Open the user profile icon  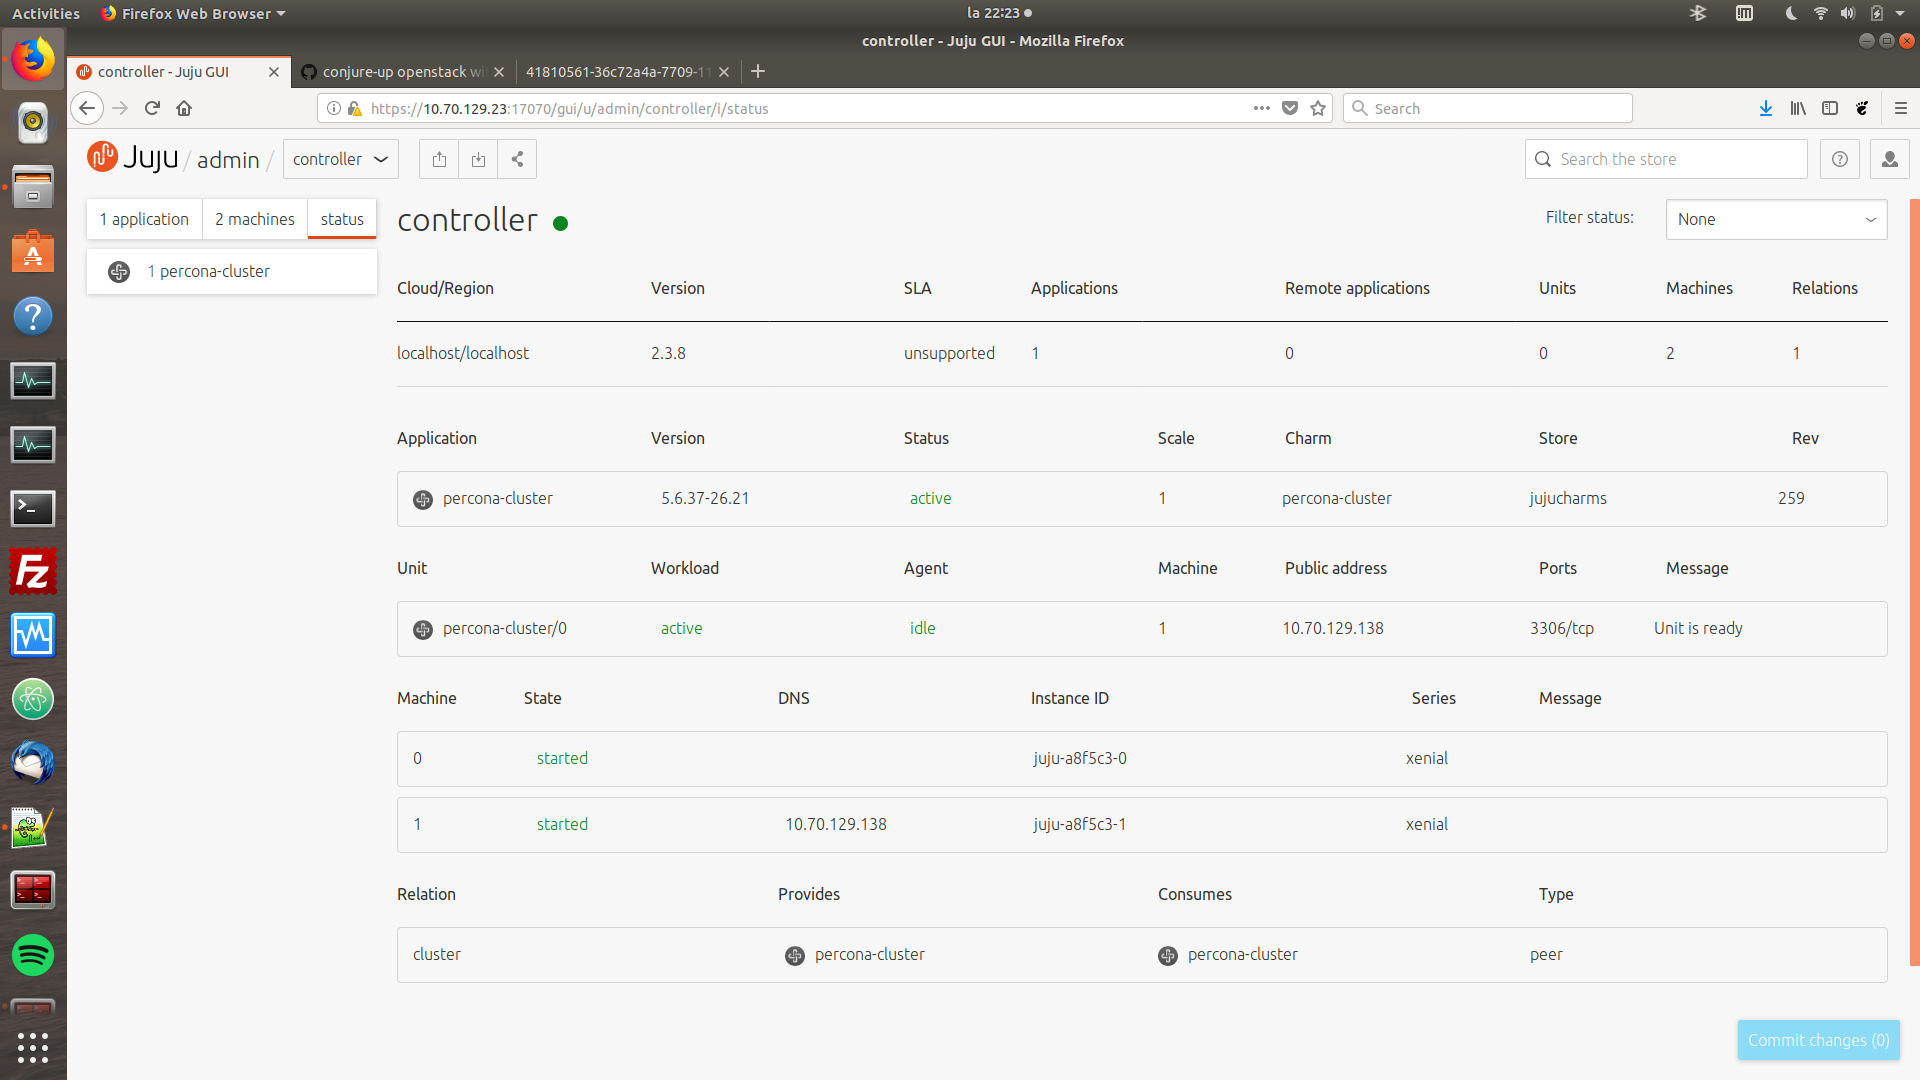(x=1889, y=158)
